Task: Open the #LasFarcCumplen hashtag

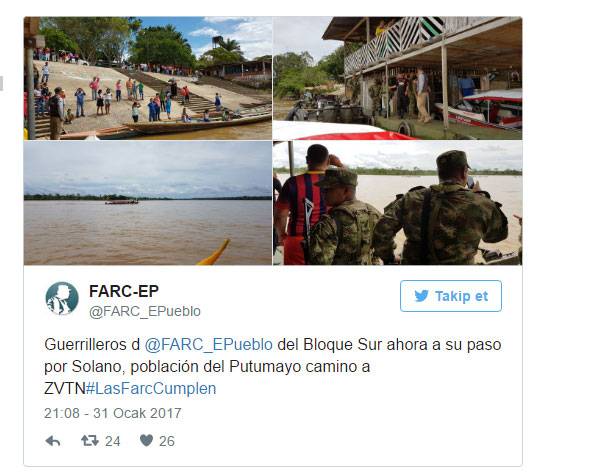Action: coord(151,389)
